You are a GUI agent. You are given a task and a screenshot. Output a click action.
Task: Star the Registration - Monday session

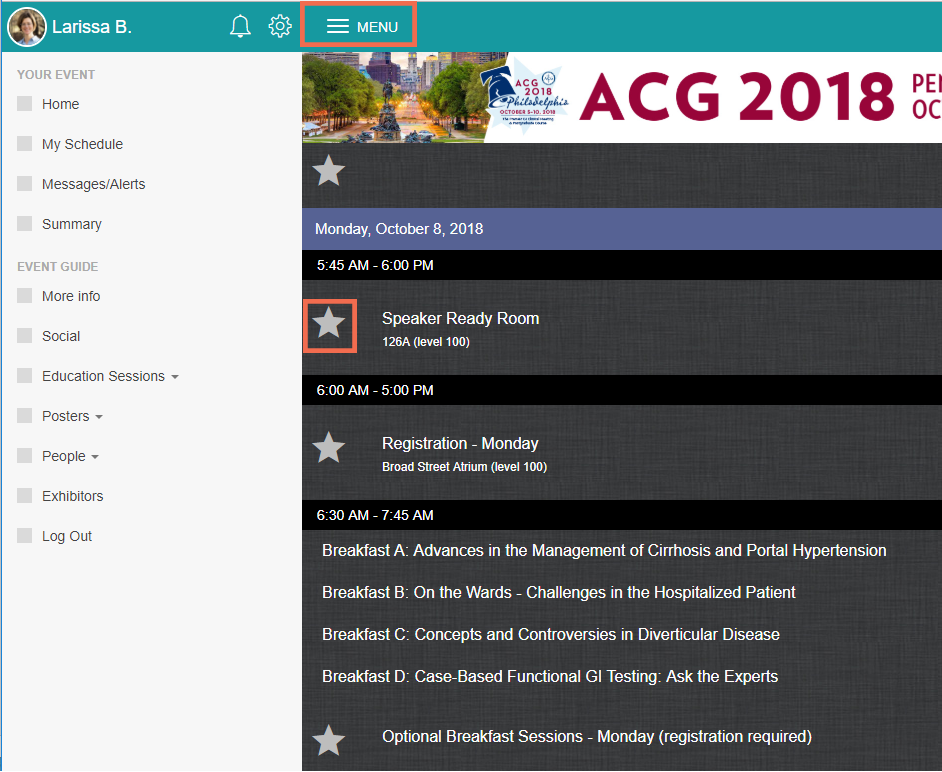(330, 448)
